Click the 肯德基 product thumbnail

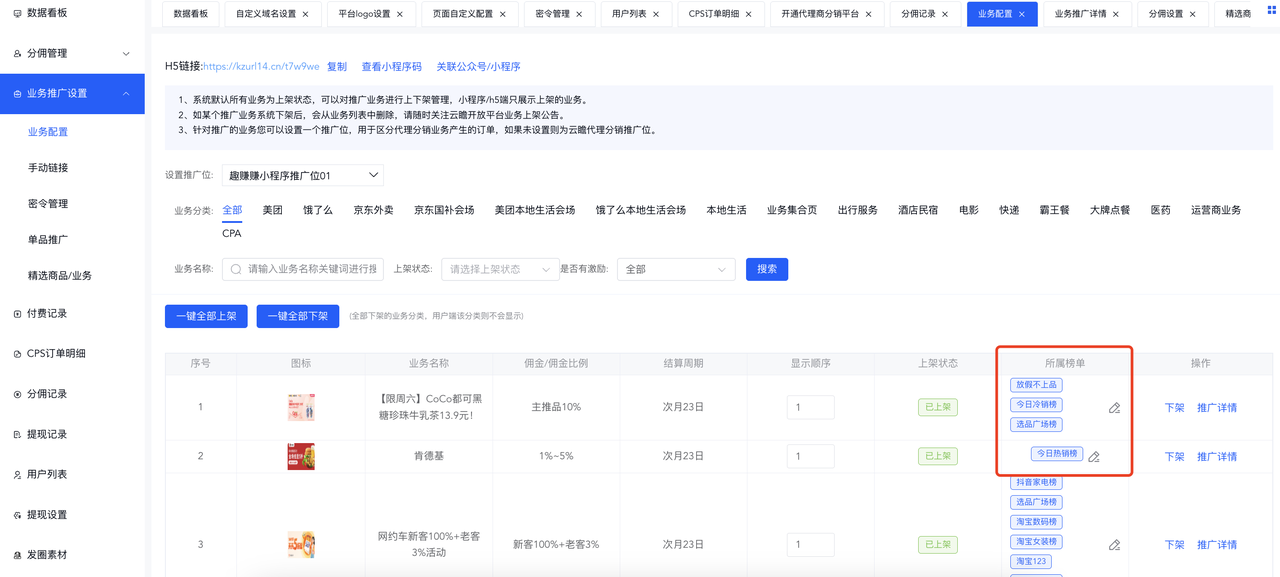(x=301, y=456)
